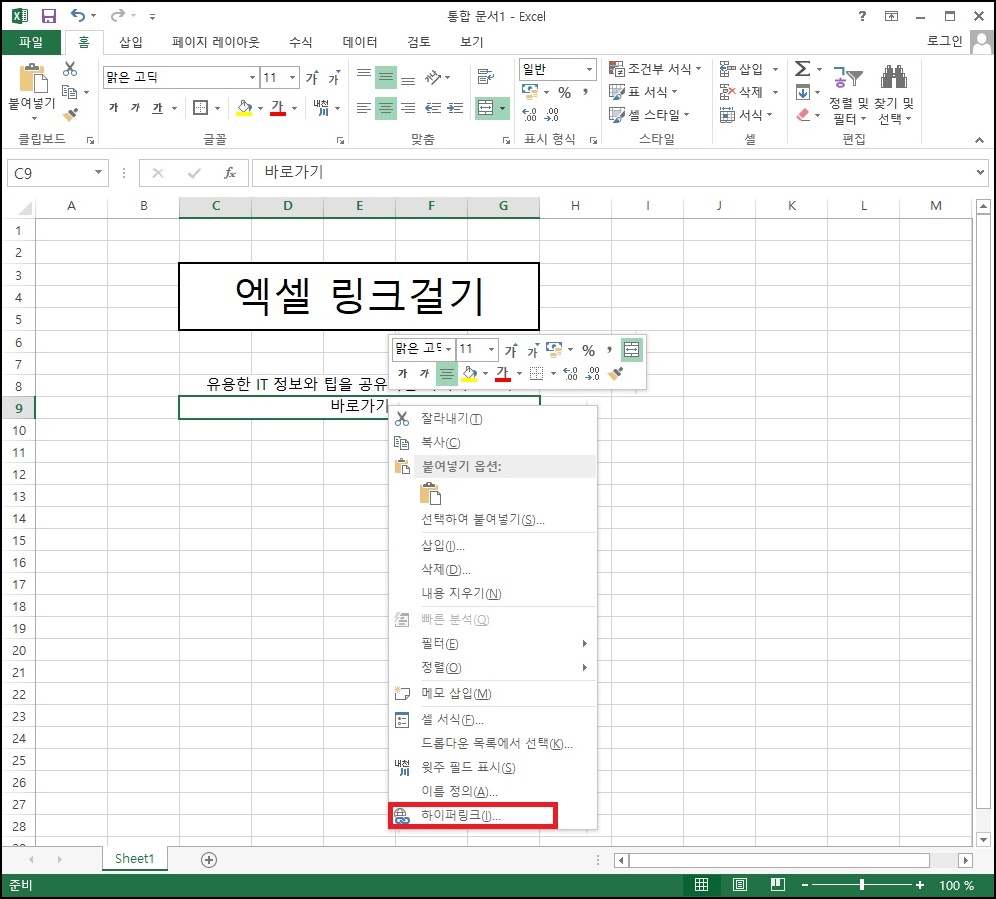Click the format painter in mini toolbar
Viewport: 996px width, 899px height.
click(x=615, y=374)
